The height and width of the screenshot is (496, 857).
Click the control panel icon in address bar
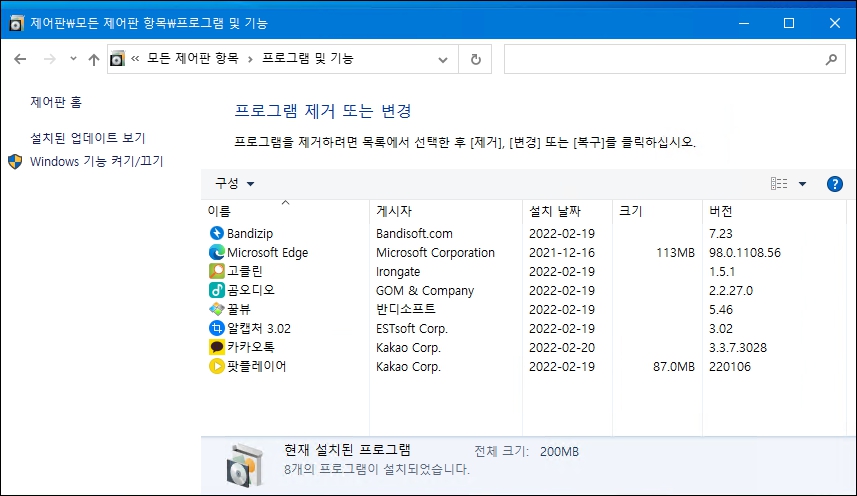click(x=117, y=58)
